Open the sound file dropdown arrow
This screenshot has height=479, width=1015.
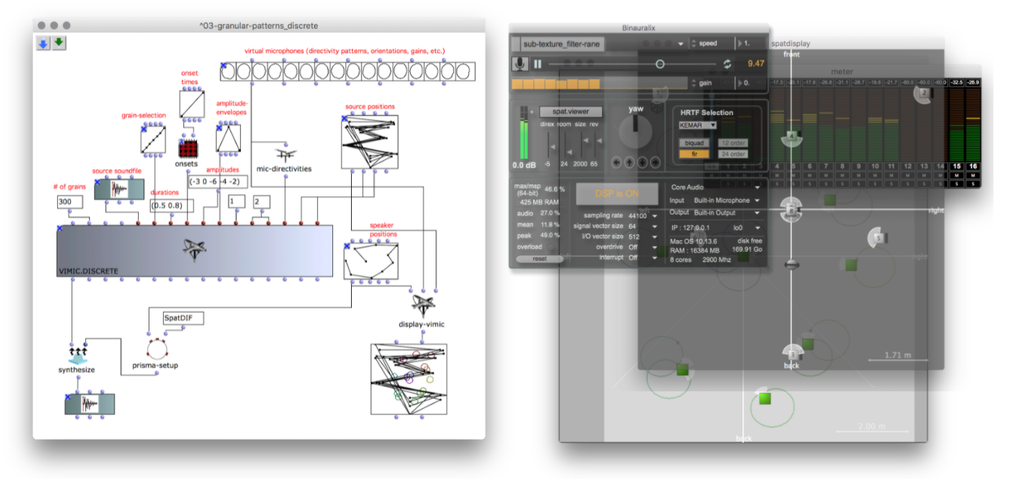click(680, 43)
